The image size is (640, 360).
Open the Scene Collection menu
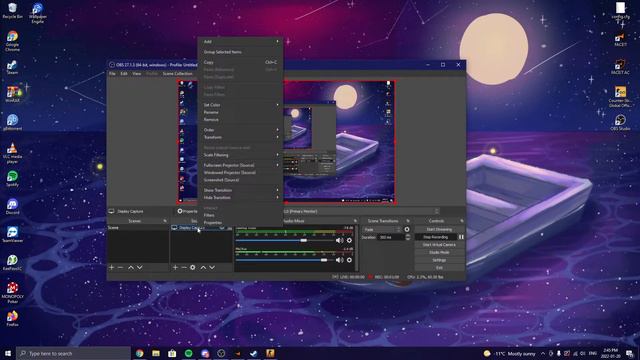point(177,73)
